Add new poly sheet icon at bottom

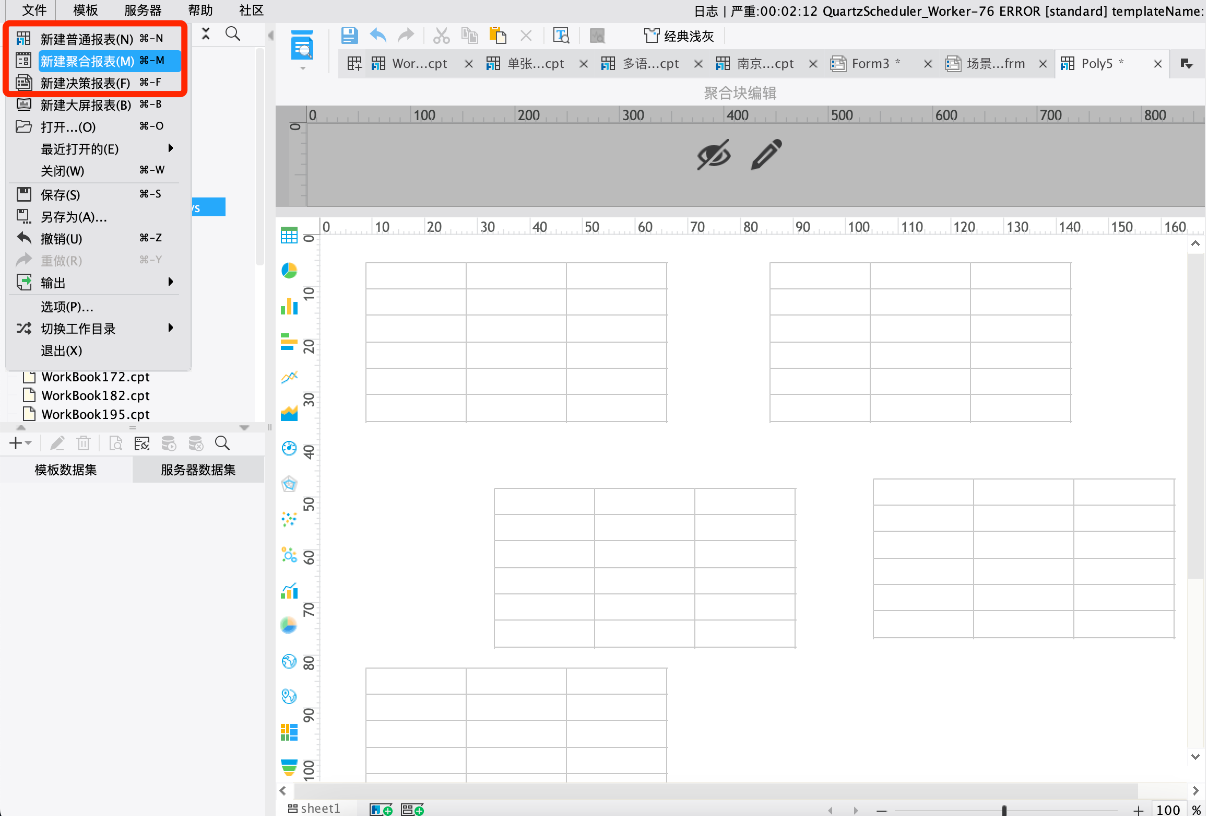pyautogui.click(x=413, y=809)
